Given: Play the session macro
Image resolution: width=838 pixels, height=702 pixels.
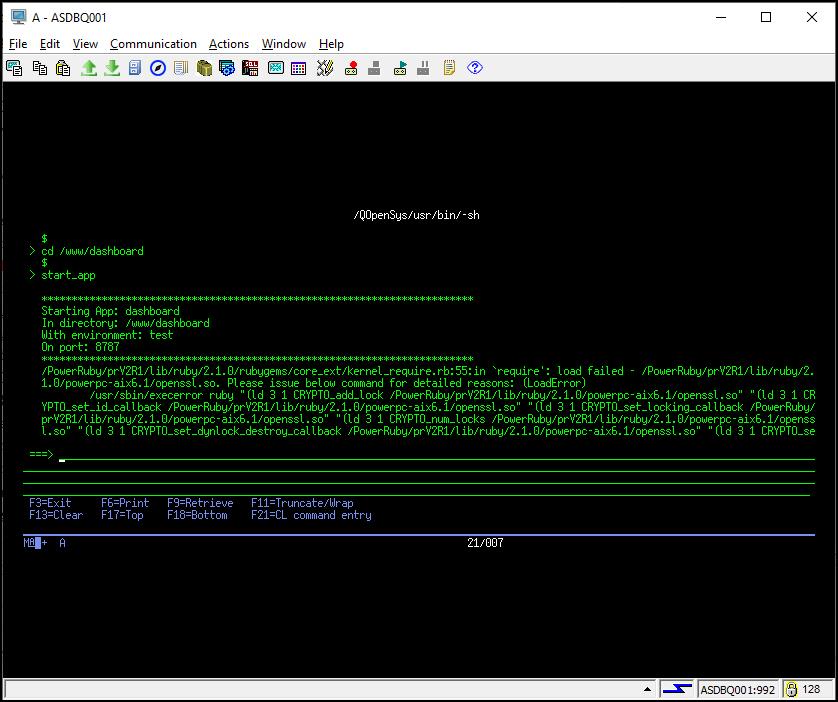Looking at the screenshot, I should point(398,68).
